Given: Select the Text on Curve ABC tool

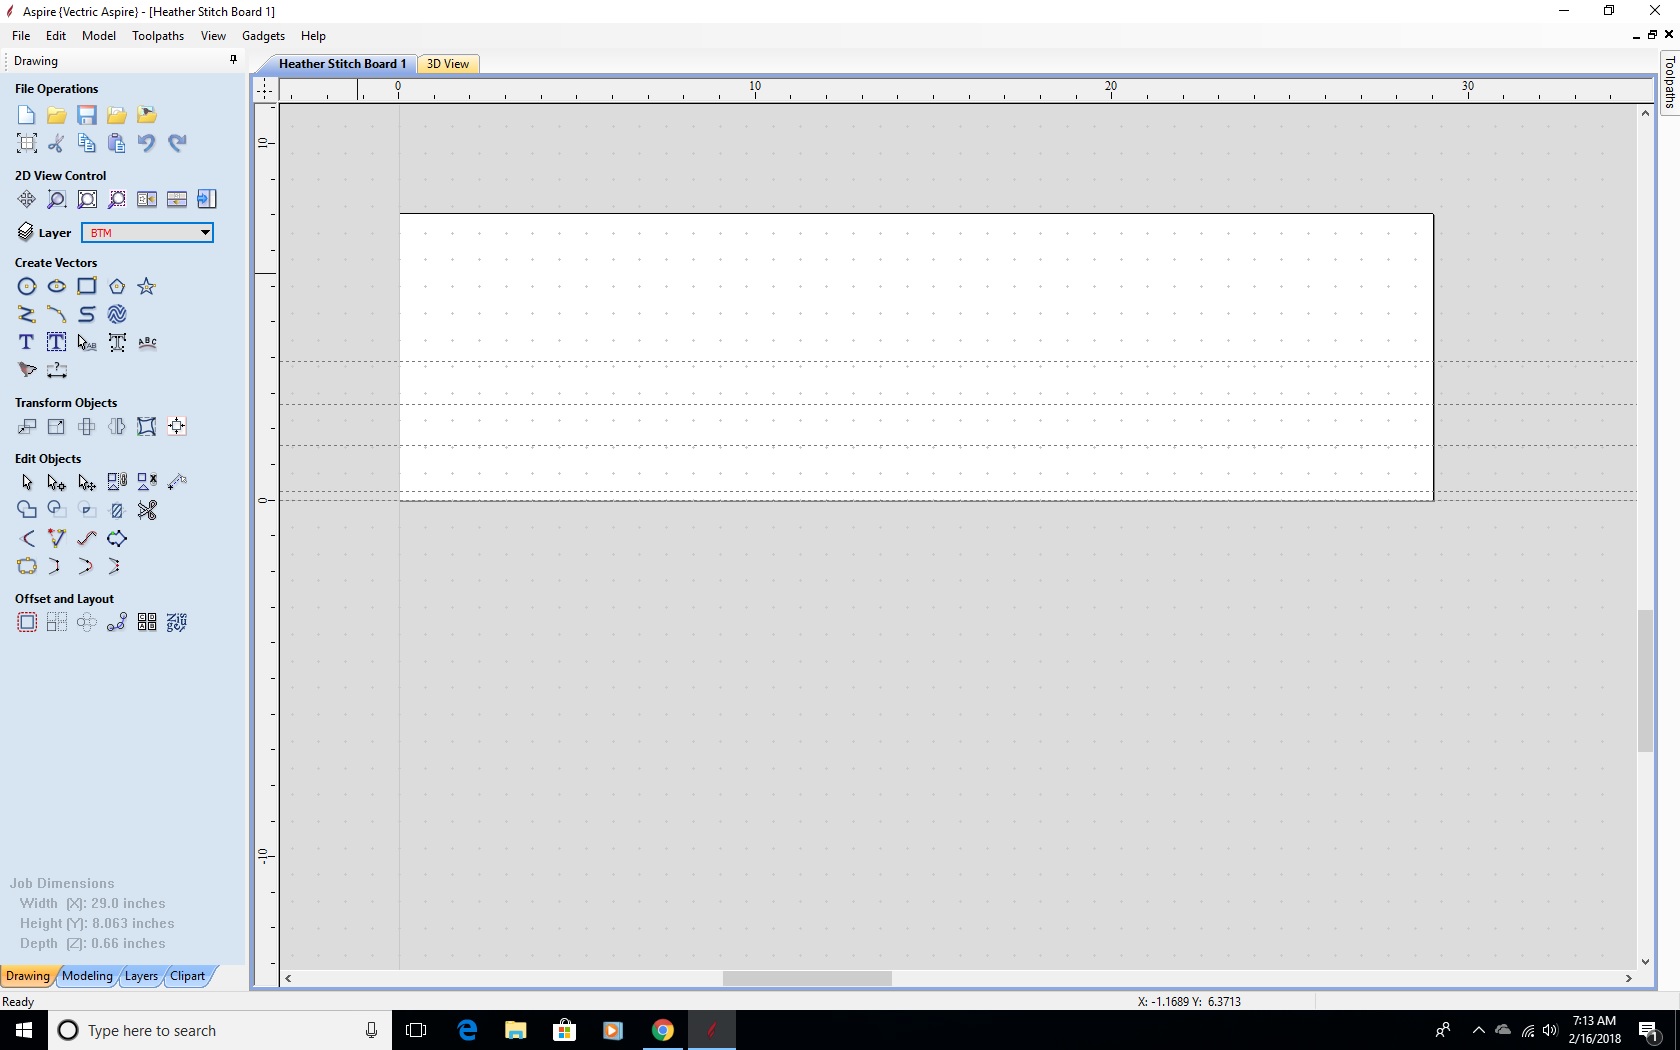Looking at the screenshot, I should point(147,343).
